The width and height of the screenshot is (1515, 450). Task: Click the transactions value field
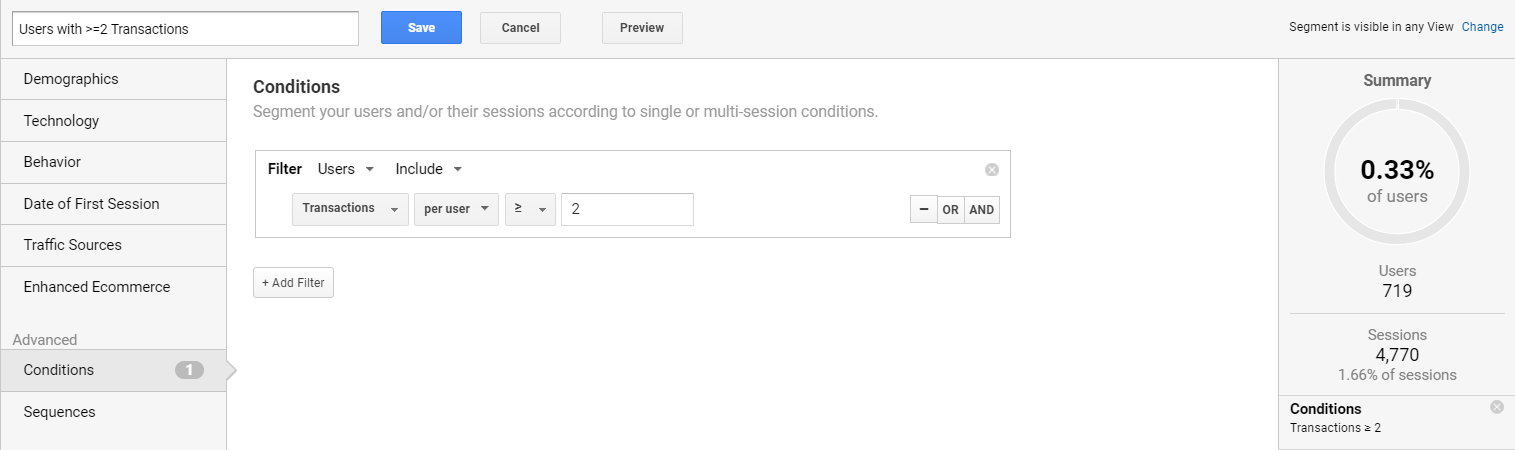click(x=627, y=210)
